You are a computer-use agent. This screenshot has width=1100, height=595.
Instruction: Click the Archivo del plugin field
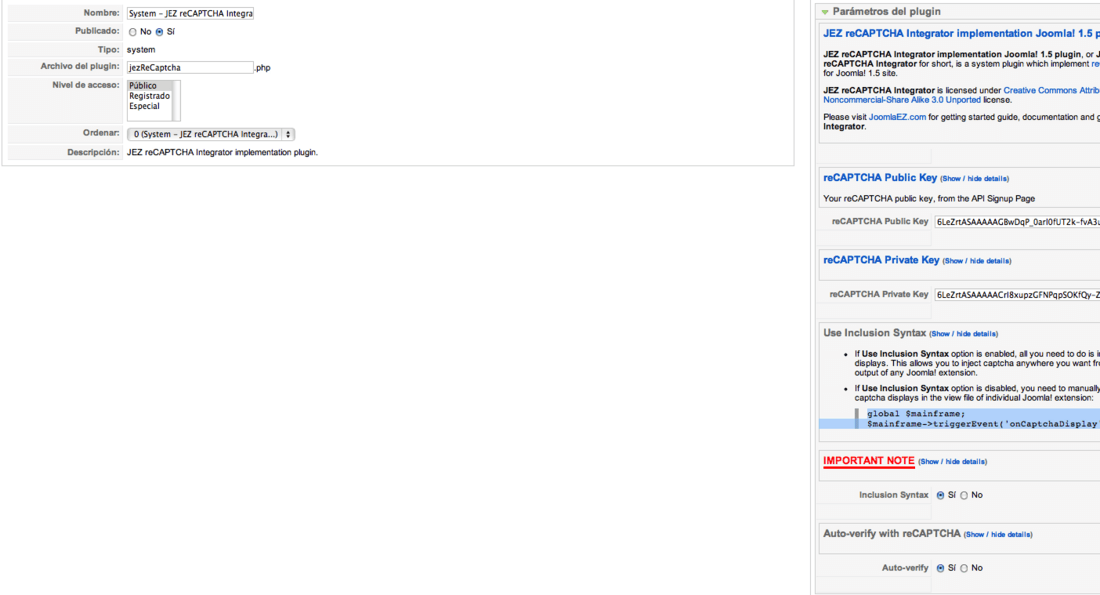coord(190,67)
